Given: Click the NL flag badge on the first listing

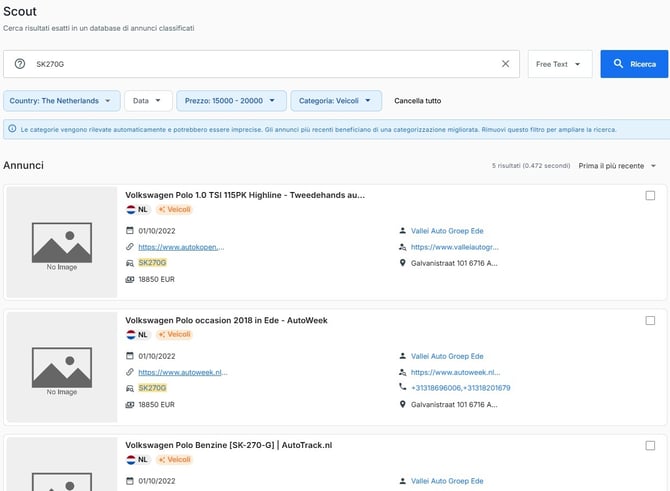Looking at the screenshot, I should 138,209.
